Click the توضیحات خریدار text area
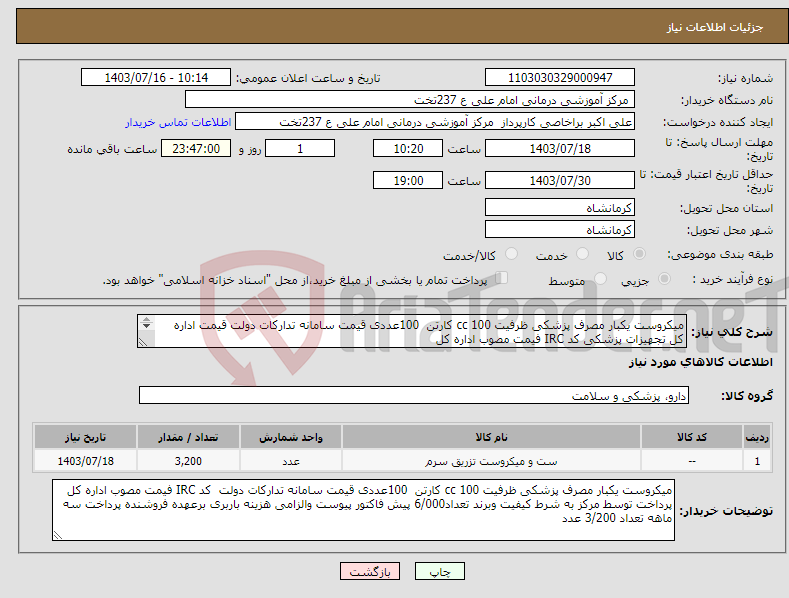Viewport: 789px width, 598px height. coord(363,510)
